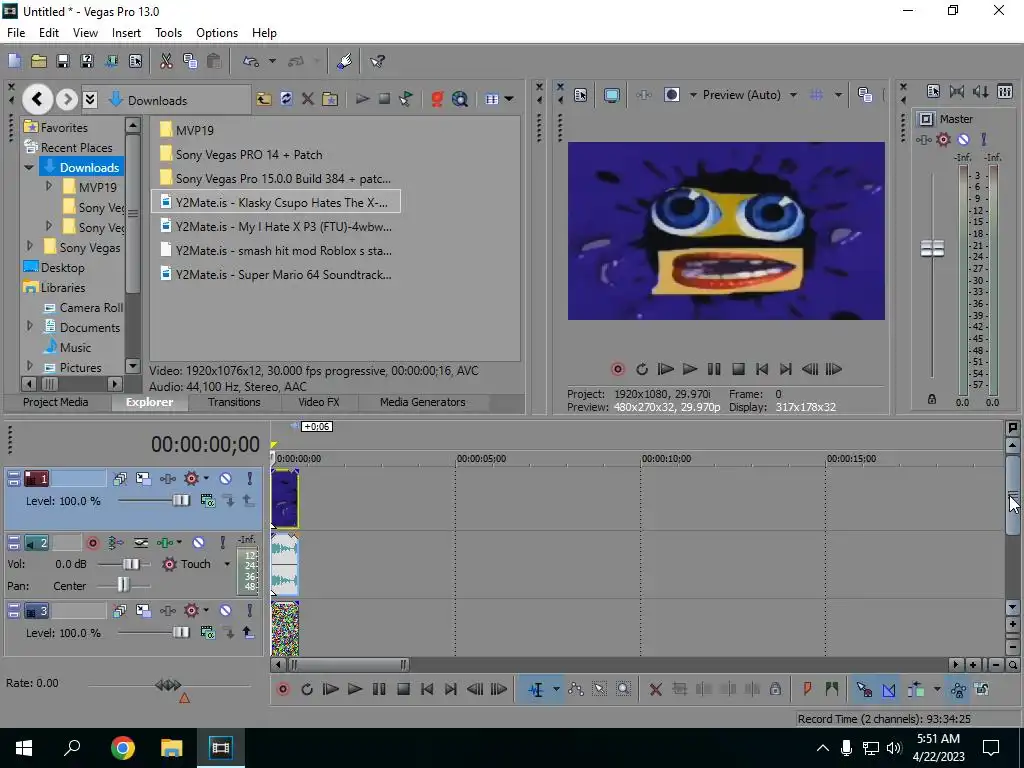Click the What's This help icon
The width and height of the screenshot is (1024, 768).
pyautogui.click(x=377, y=61)
